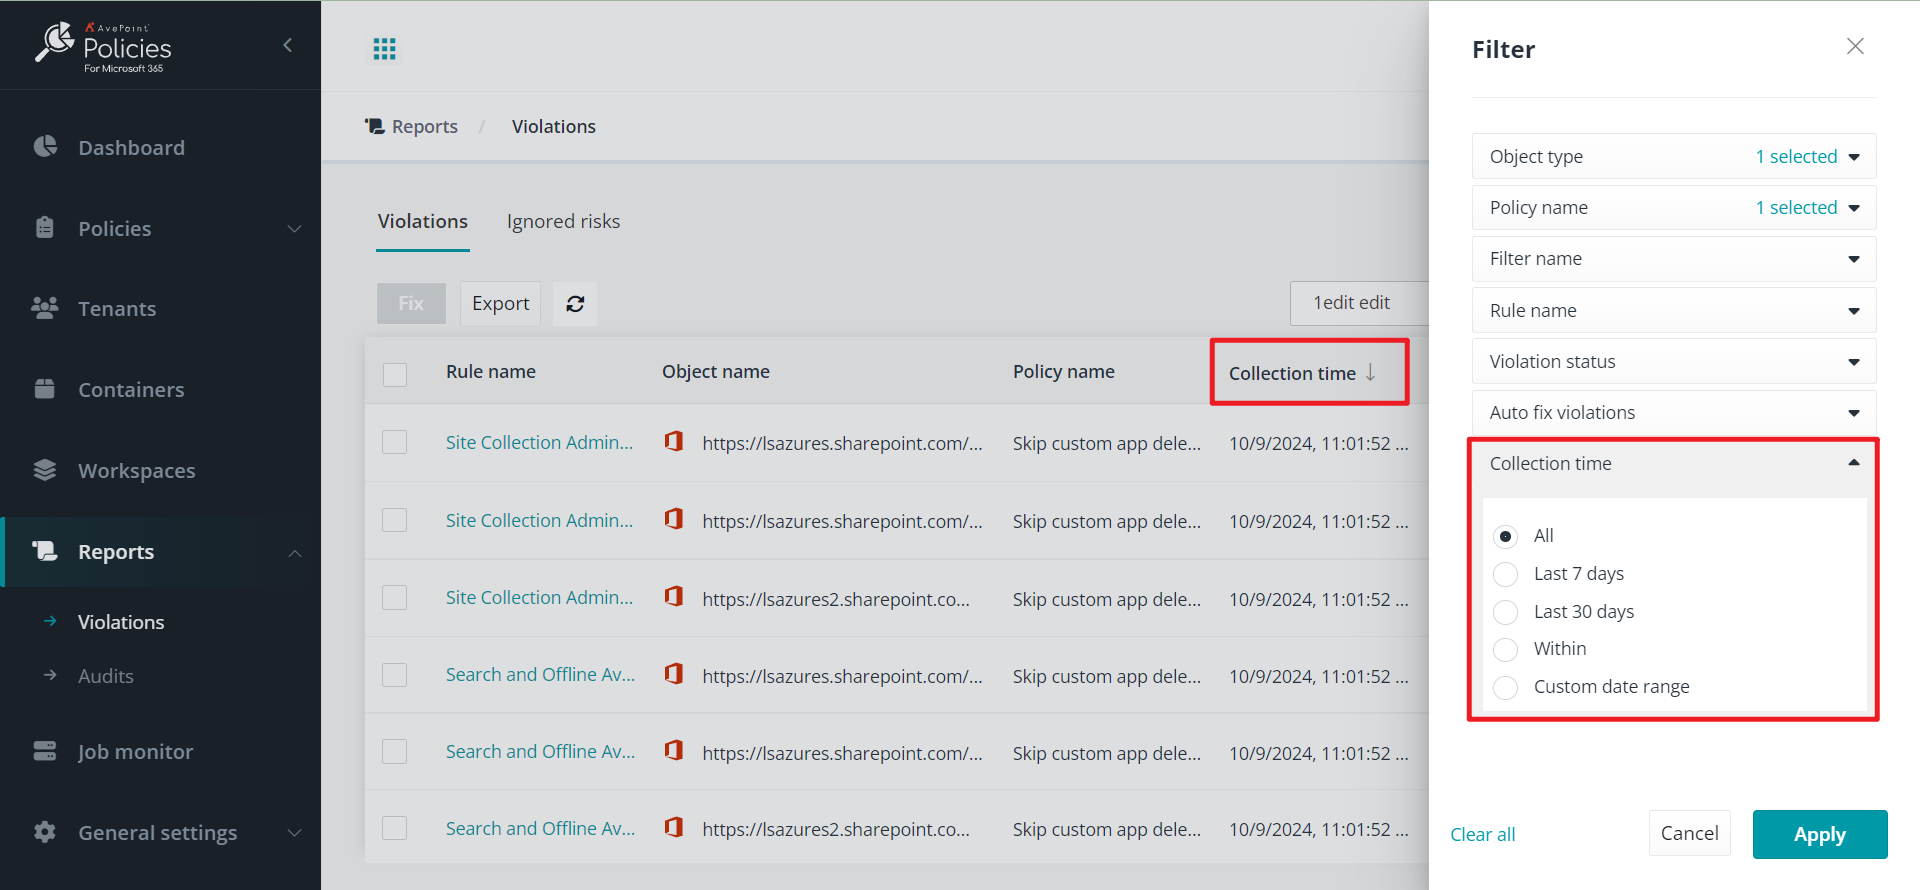Check the last Search and Offline row

coord(395,828)
